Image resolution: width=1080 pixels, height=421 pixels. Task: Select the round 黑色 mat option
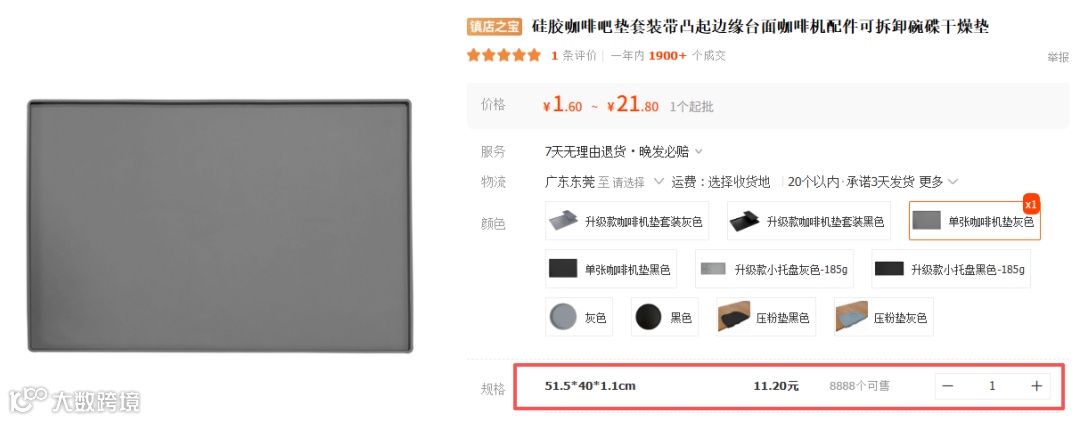tap(665, 317)
